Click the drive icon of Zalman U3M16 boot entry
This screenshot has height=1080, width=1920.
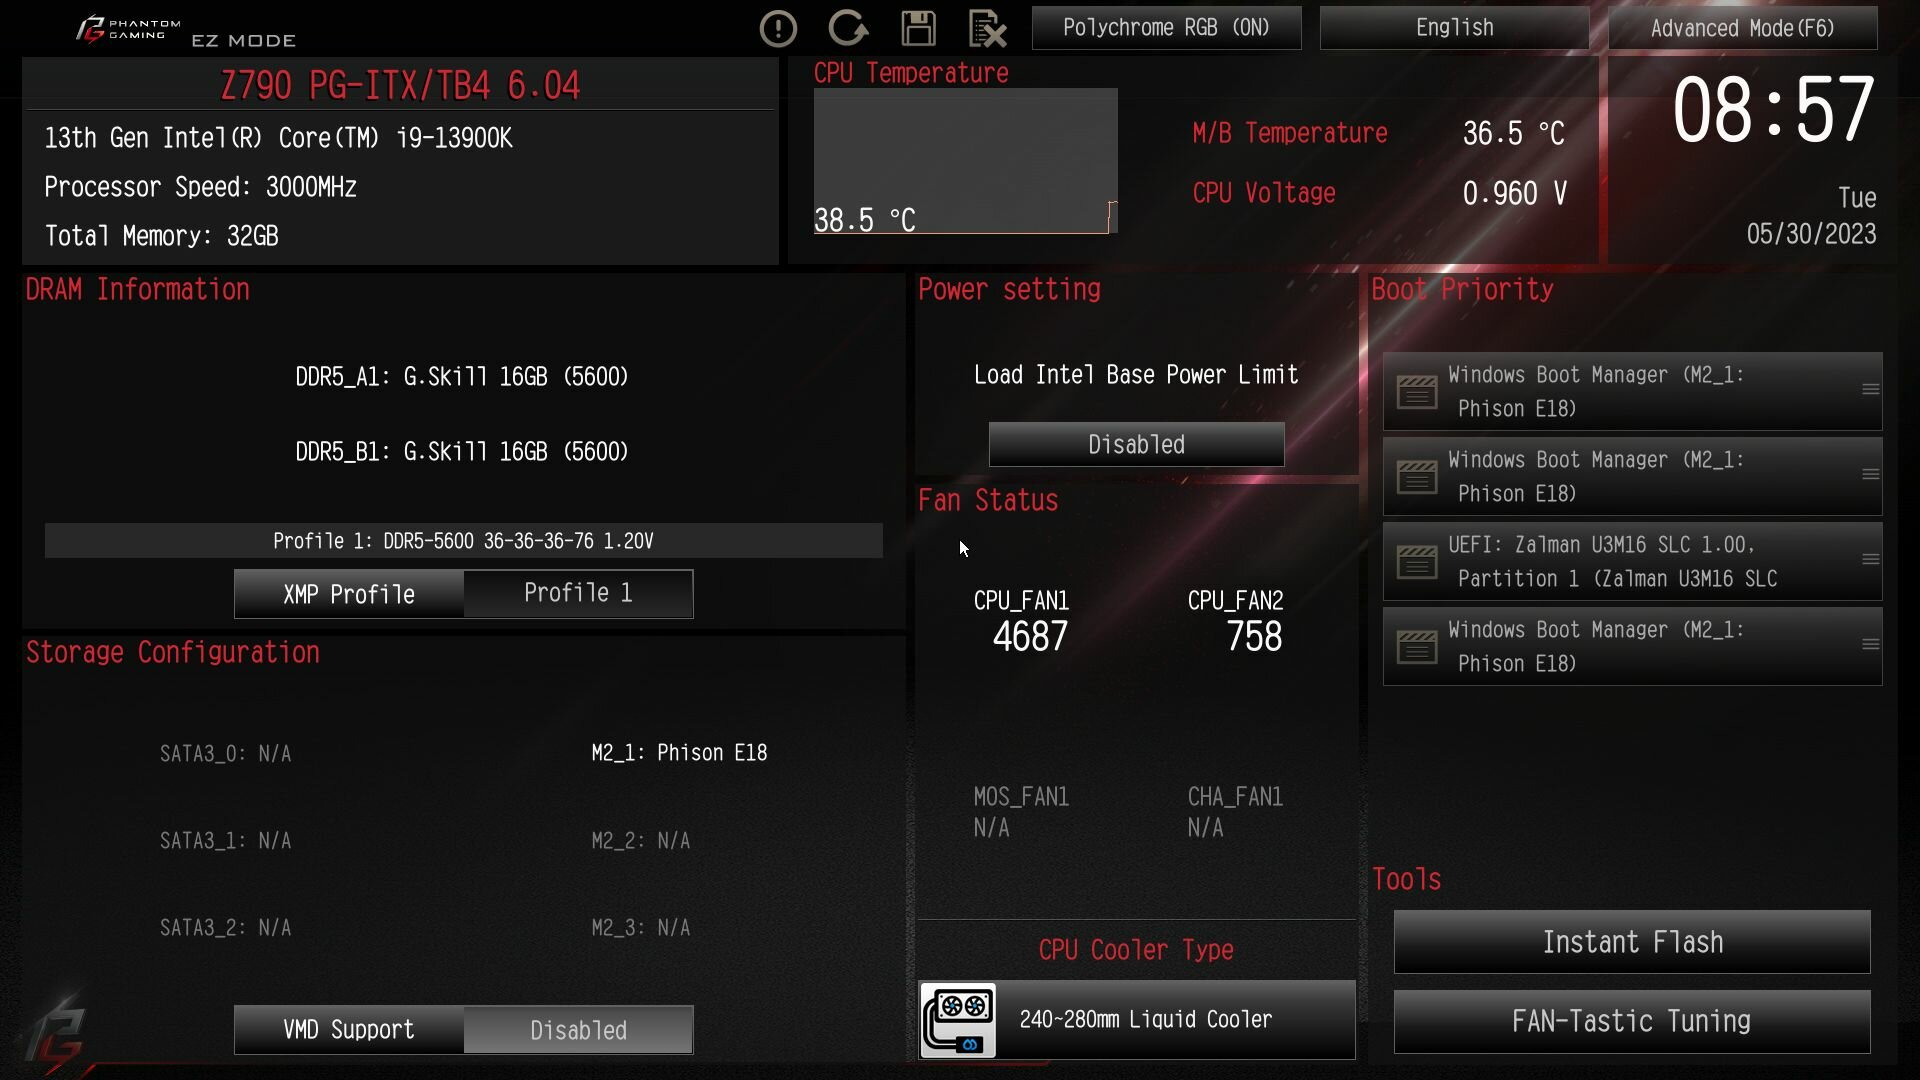1417,562
